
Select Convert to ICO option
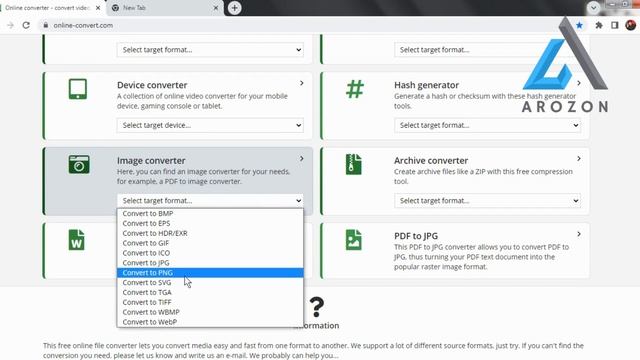(x=210, y=253)
